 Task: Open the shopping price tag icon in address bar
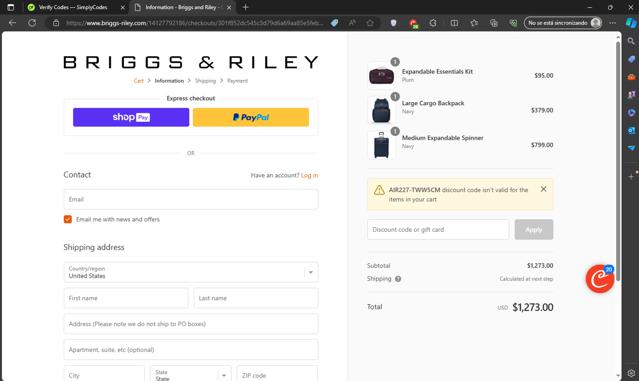334,23
